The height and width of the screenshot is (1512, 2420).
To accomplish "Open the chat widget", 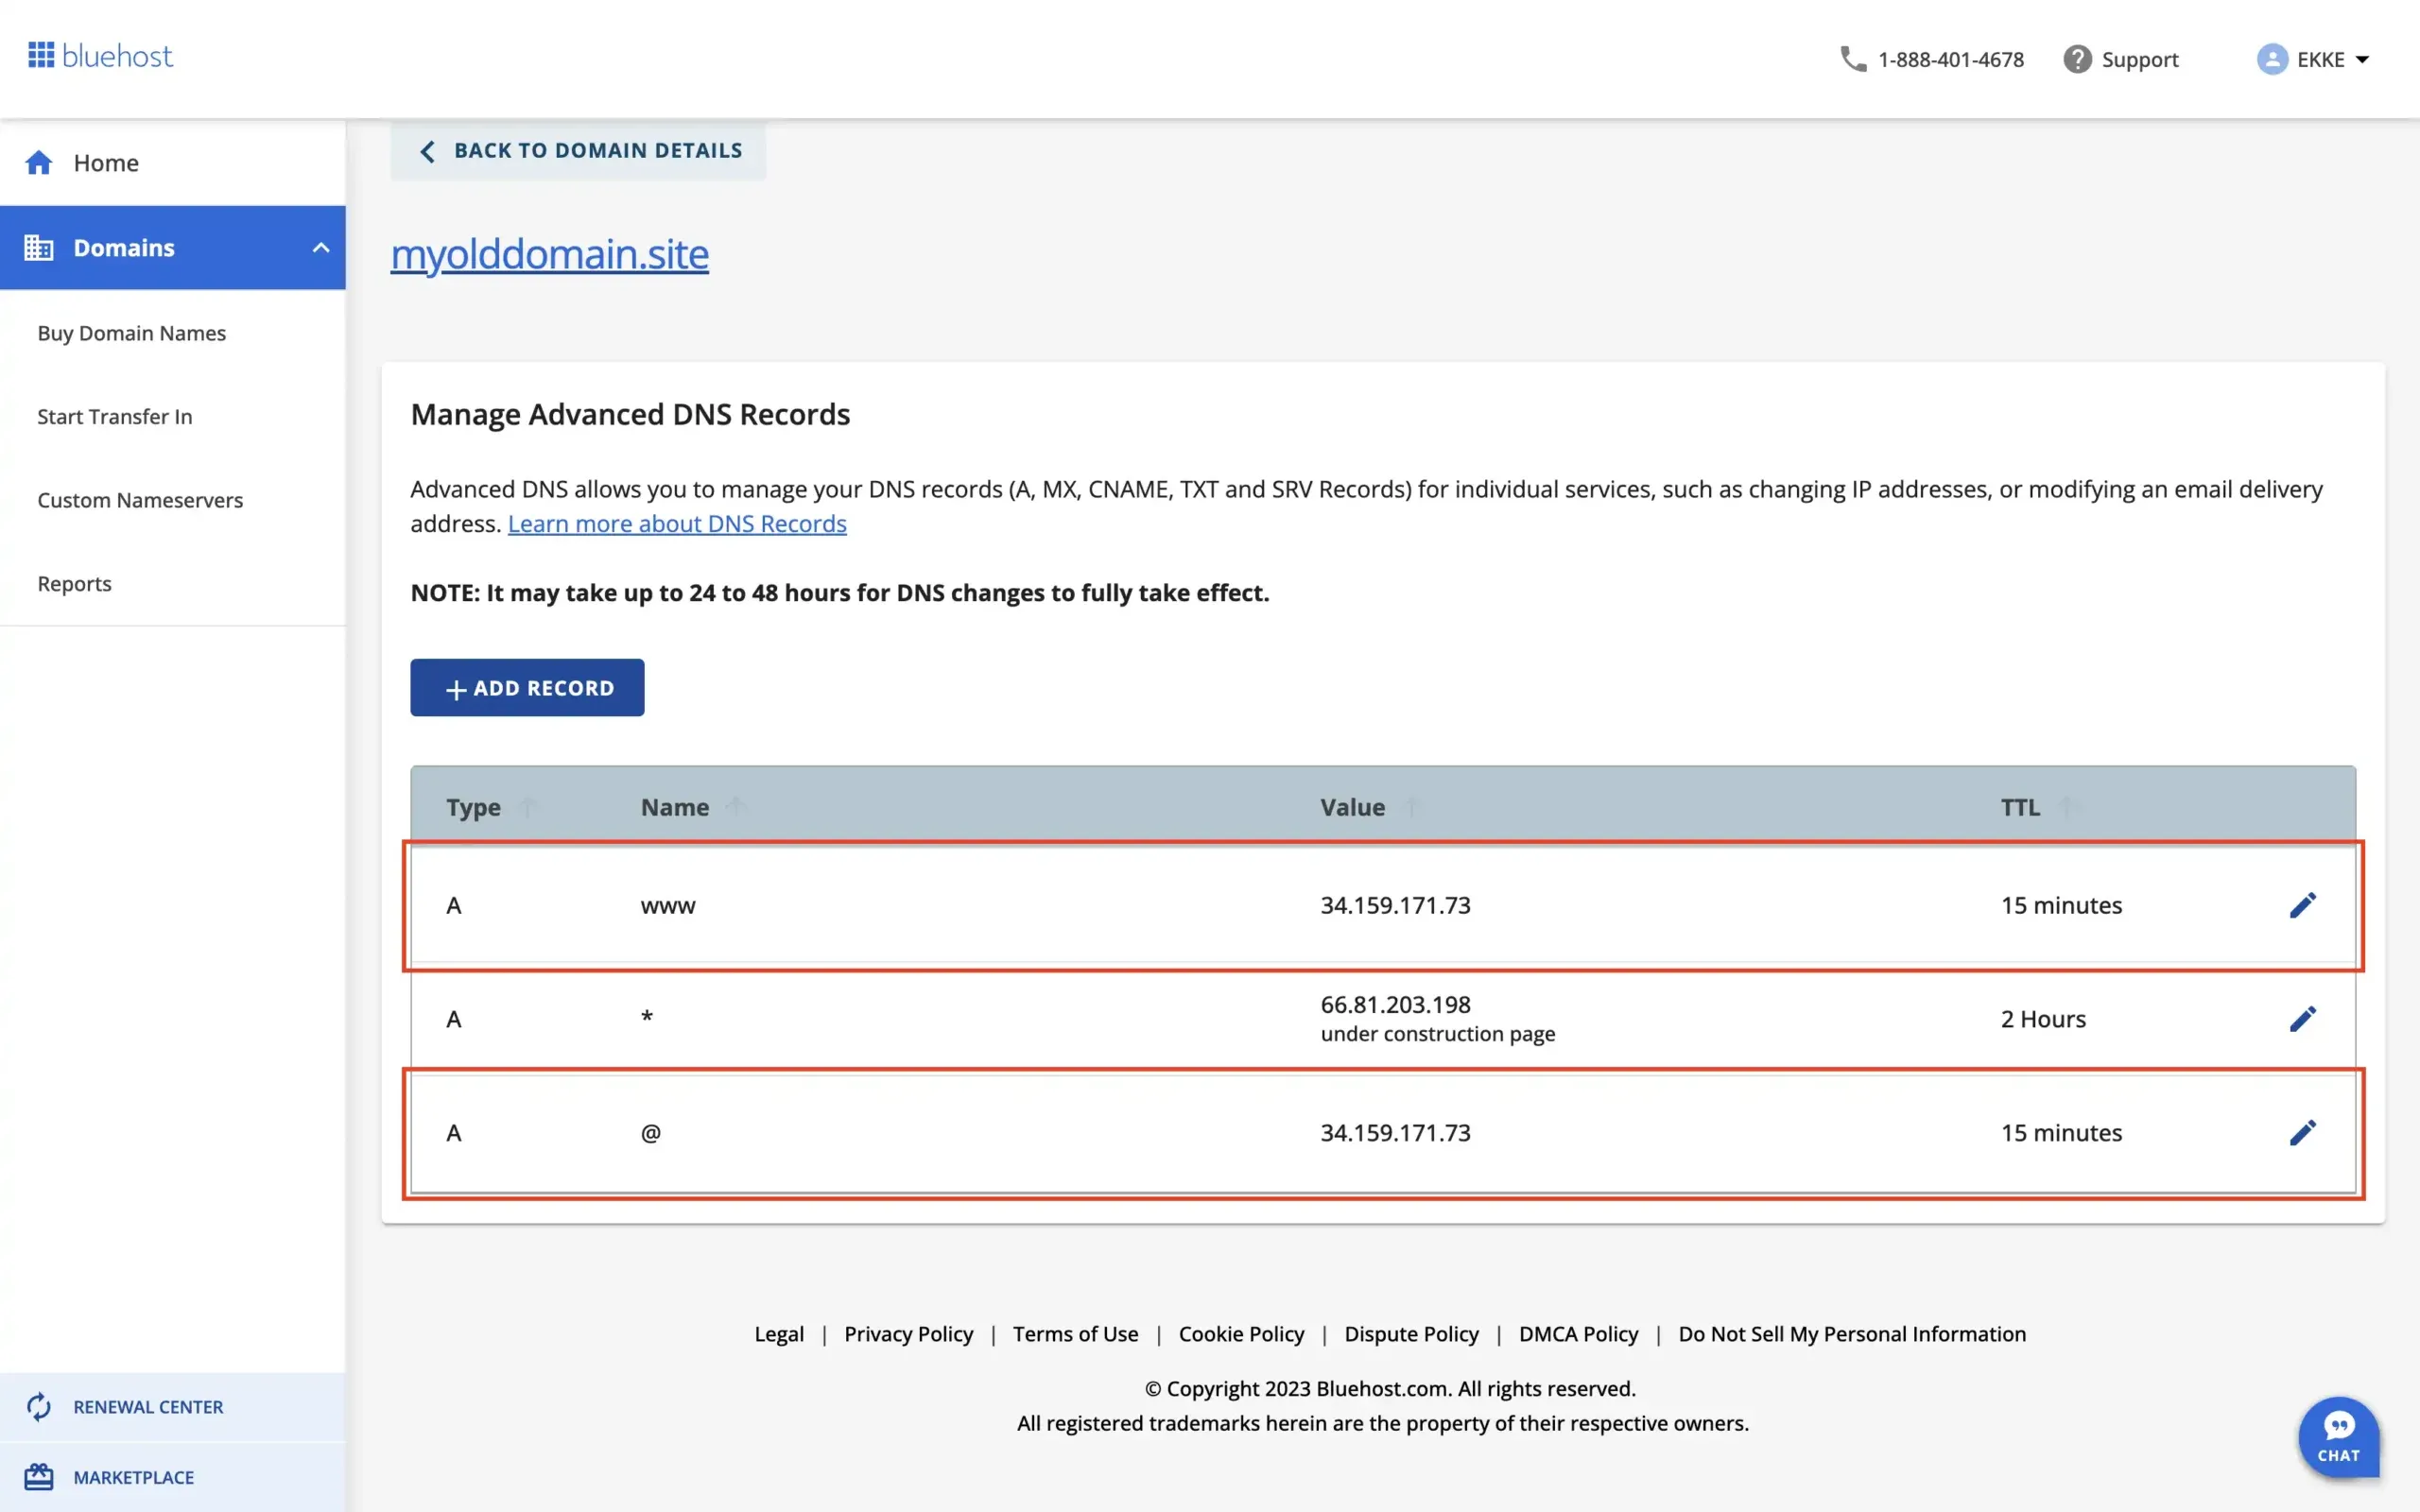I will click(2340, 1437).
